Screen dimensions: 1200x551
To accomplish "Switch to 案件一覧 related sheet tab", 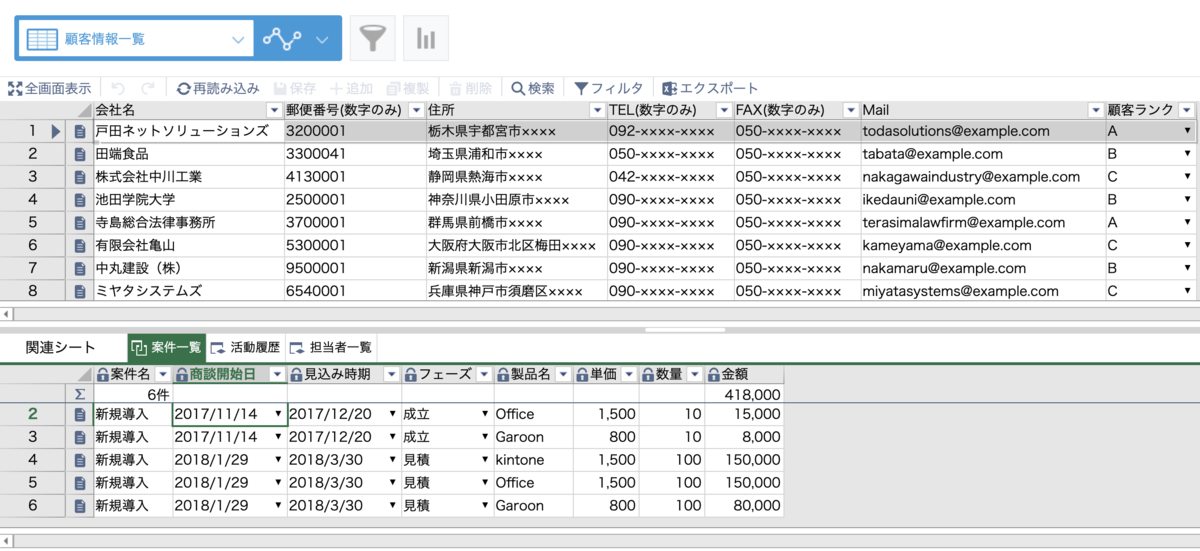I will coord(166,348).
